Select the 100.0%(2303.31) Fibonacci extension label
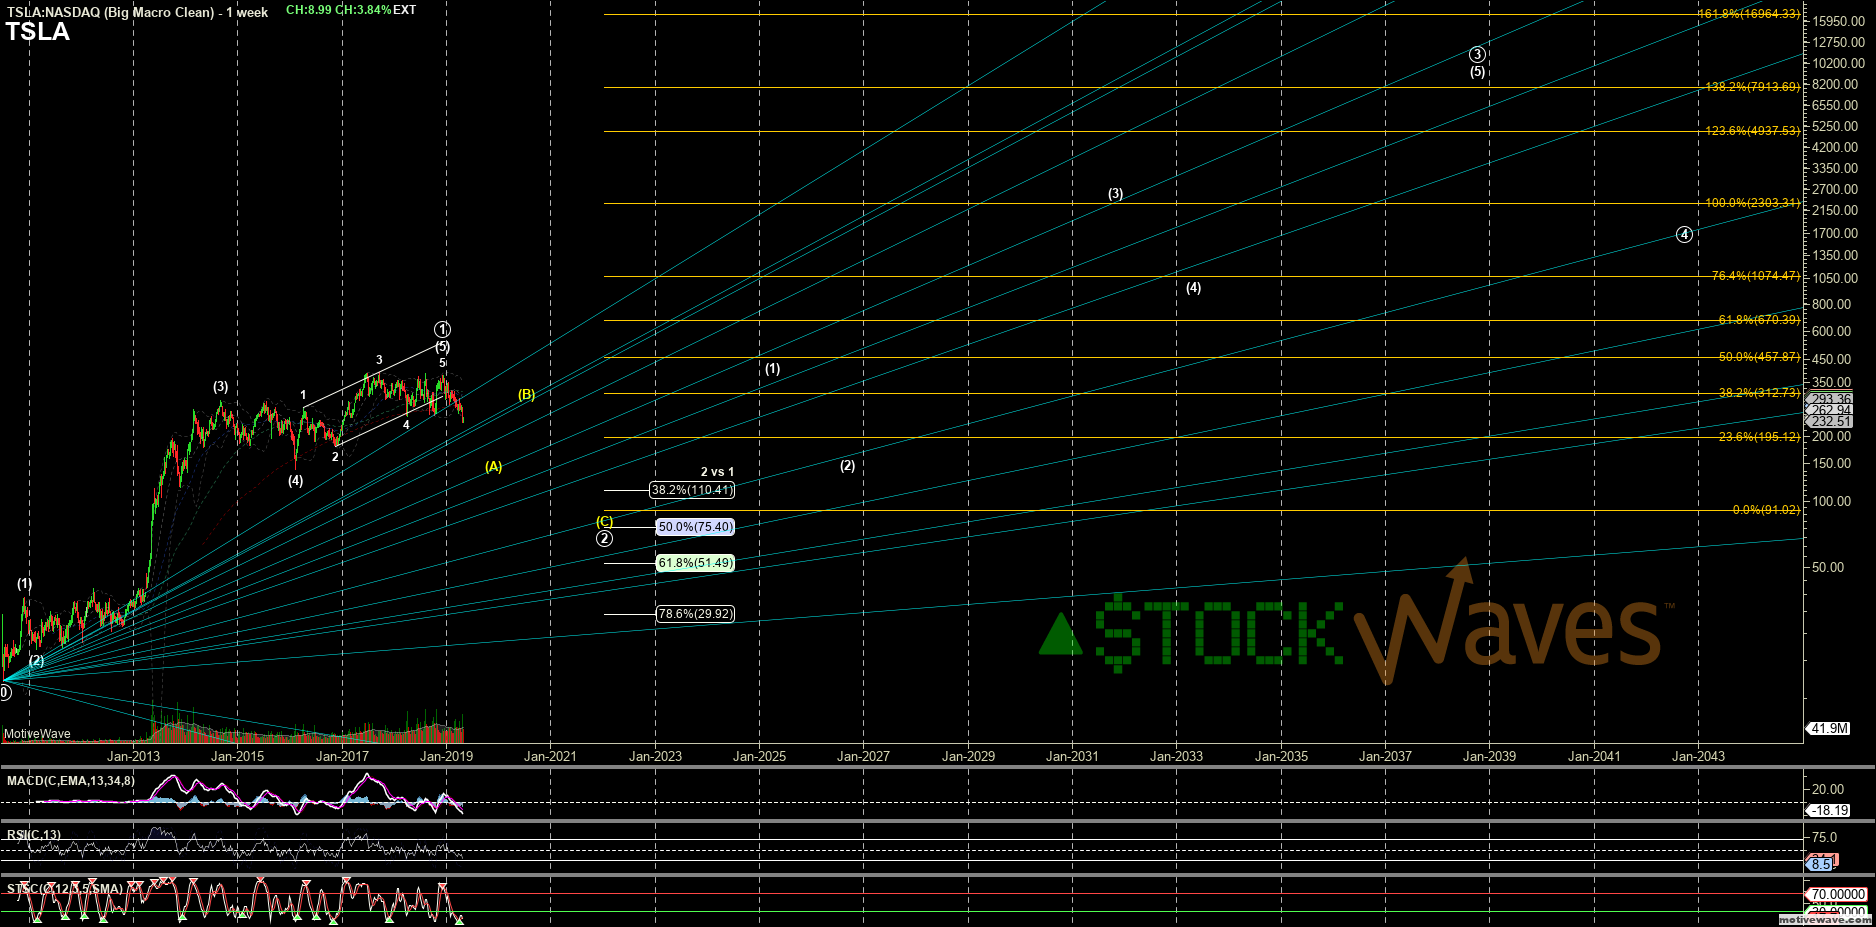The width and height of the screenshot is (1876, 927). [1752, 203]
